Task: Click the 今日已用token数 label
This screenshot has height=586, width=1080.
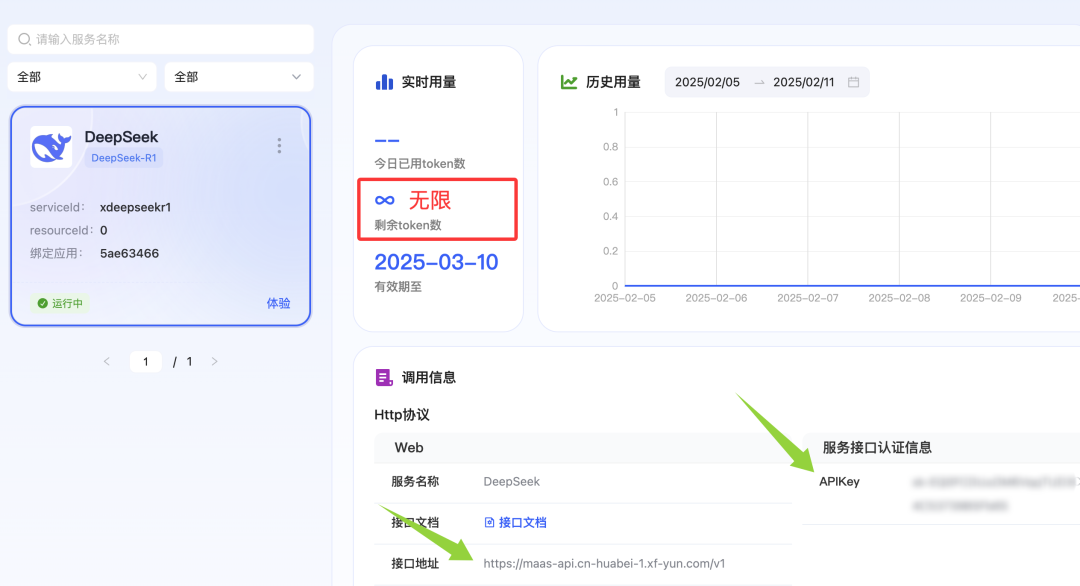Action: pyautogui.click(x=419, y=163)
